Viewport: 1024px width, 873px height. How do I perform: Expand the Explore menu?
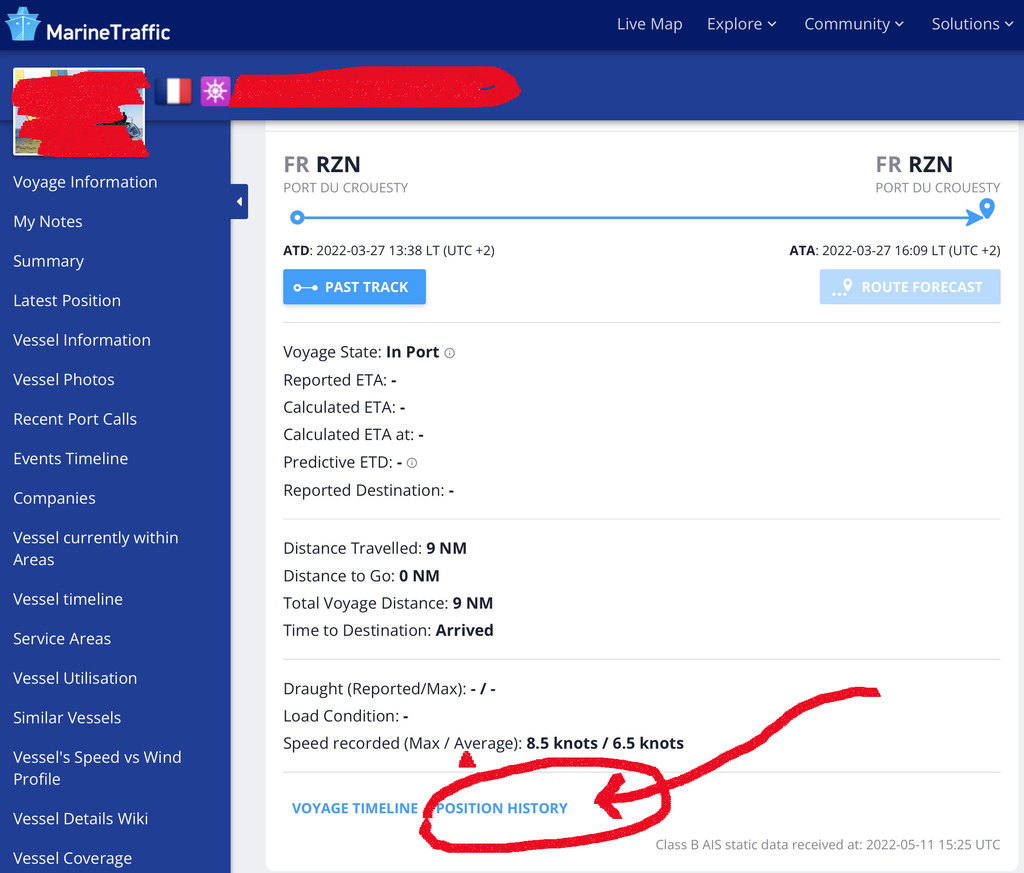click(x=741, y=24)
